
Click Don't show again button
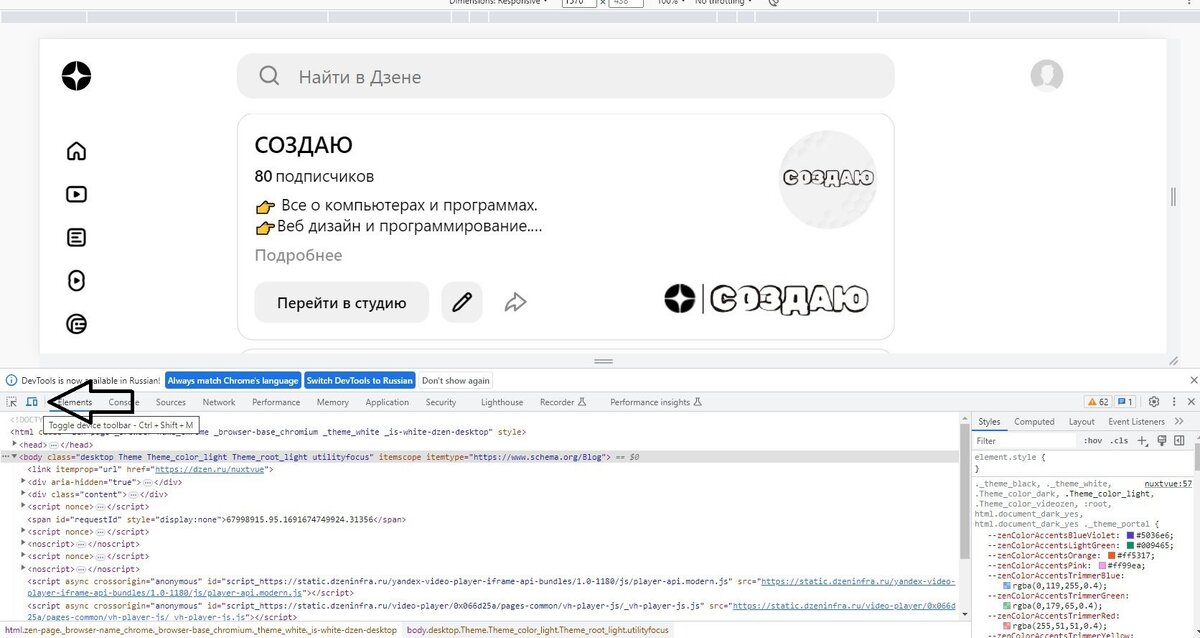(x=456, y=381)
